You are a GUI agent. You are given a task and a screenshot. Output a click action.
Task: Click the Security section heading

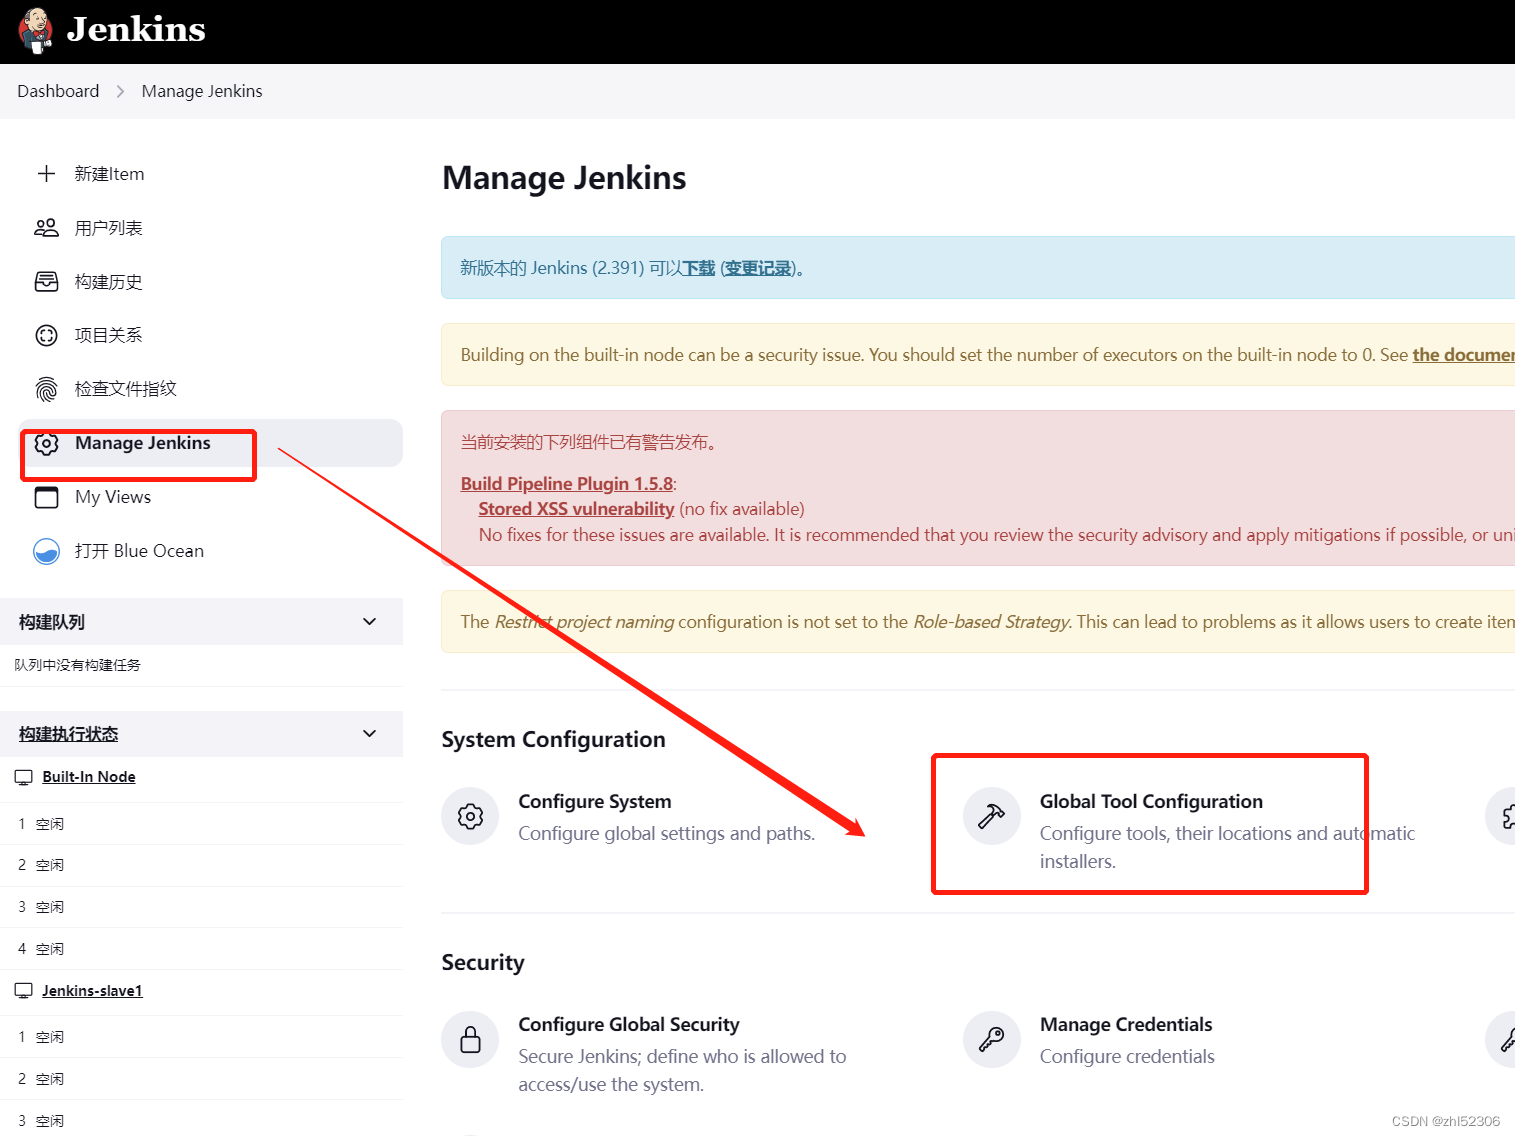483,963
